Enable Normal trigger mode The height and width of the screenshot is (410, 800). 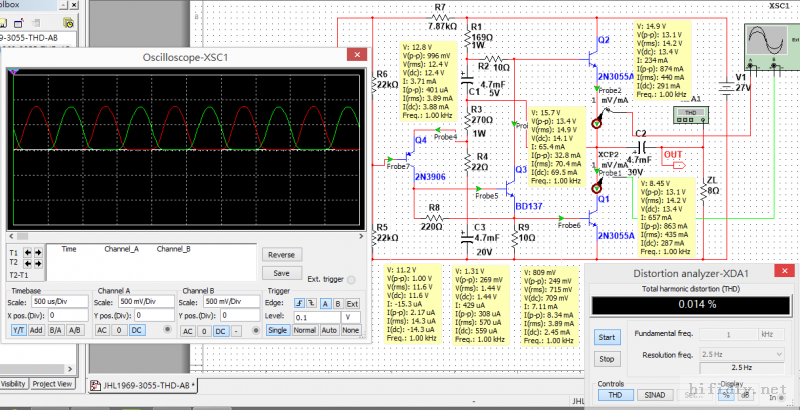coord(305,329)
